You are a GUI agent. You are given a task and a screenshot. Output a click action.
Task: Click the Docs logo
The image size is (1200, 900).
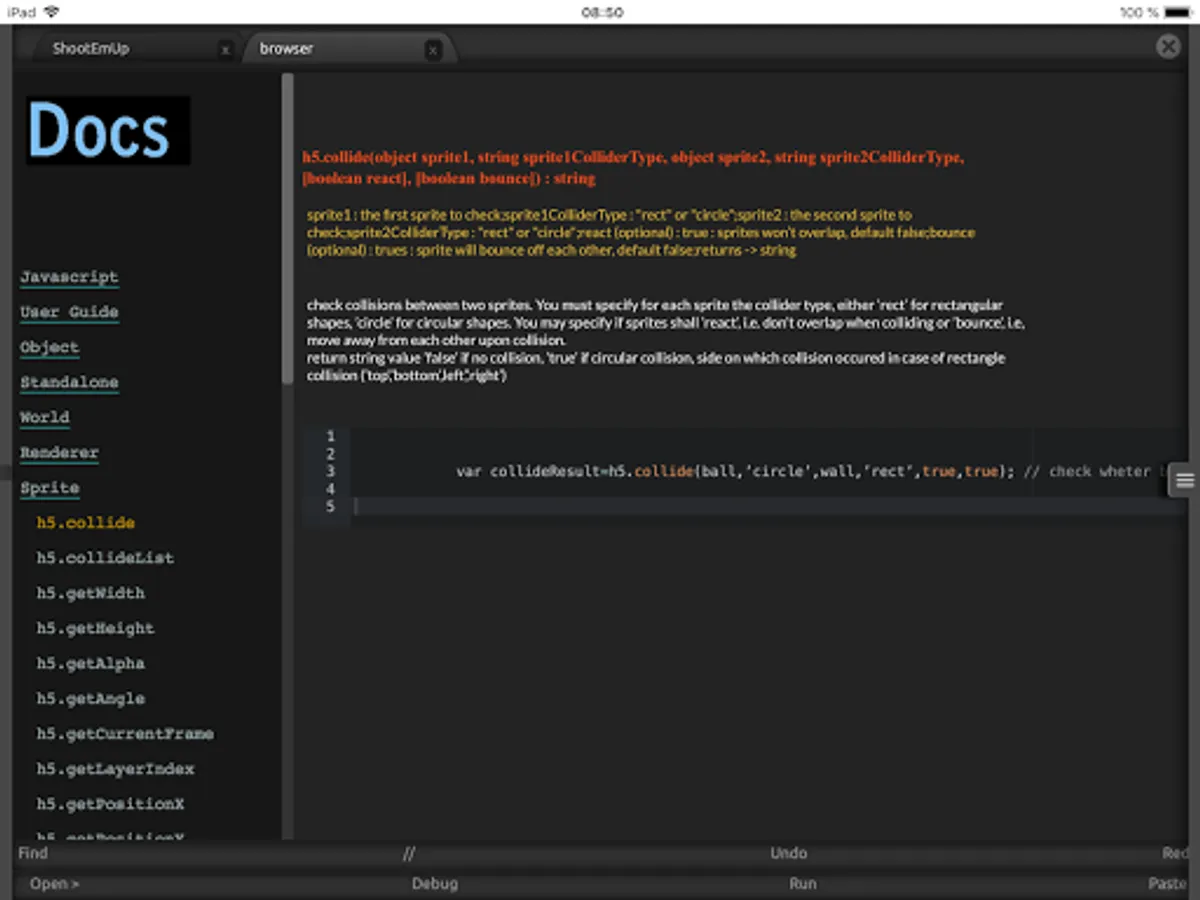(x=107, y=130)
